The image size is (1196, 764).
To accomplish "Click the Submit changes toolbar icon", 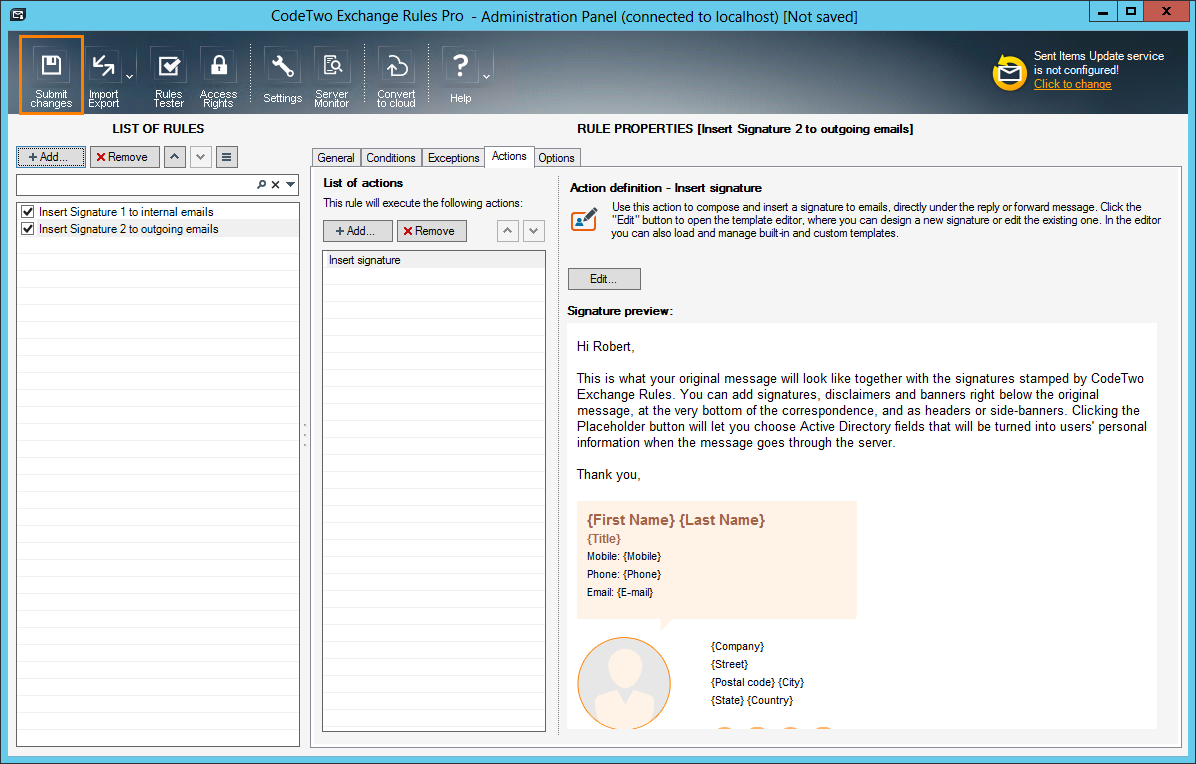I will pyautogui.click(x=51, y=75).
